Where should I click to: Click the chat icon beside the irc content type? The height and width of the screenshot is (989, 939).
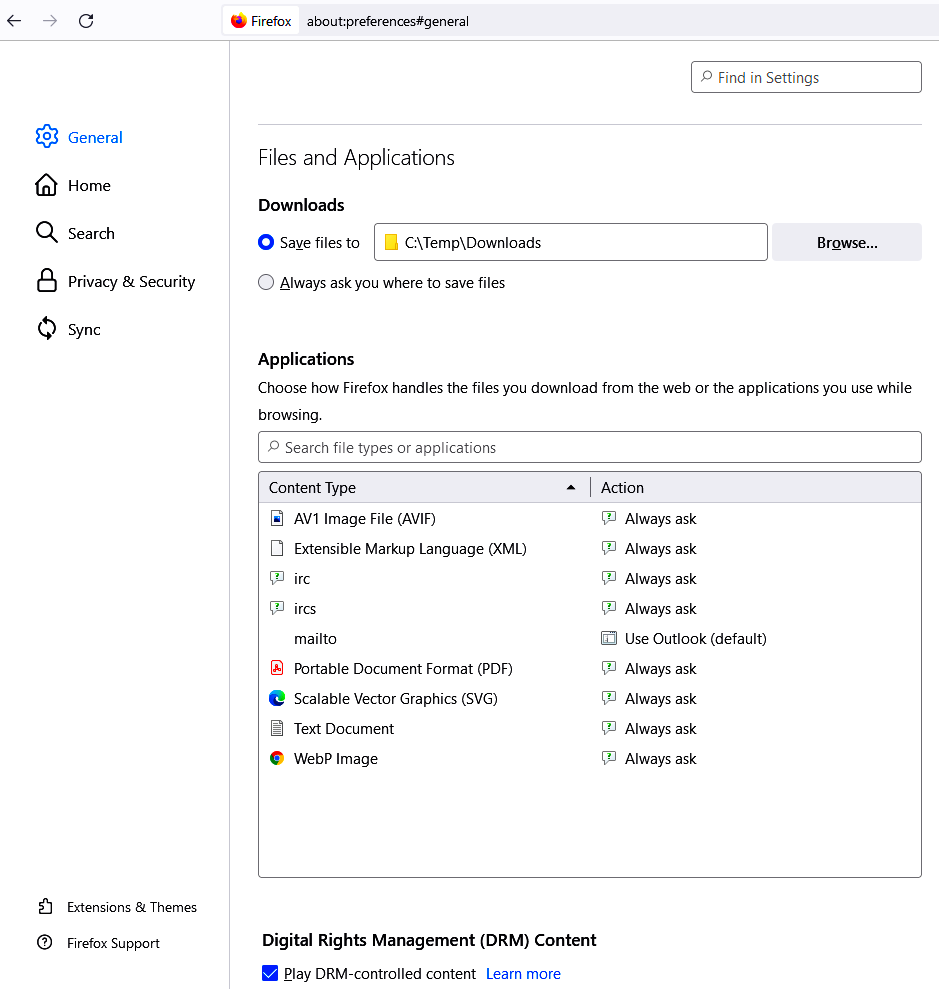(x=277, y=578)
